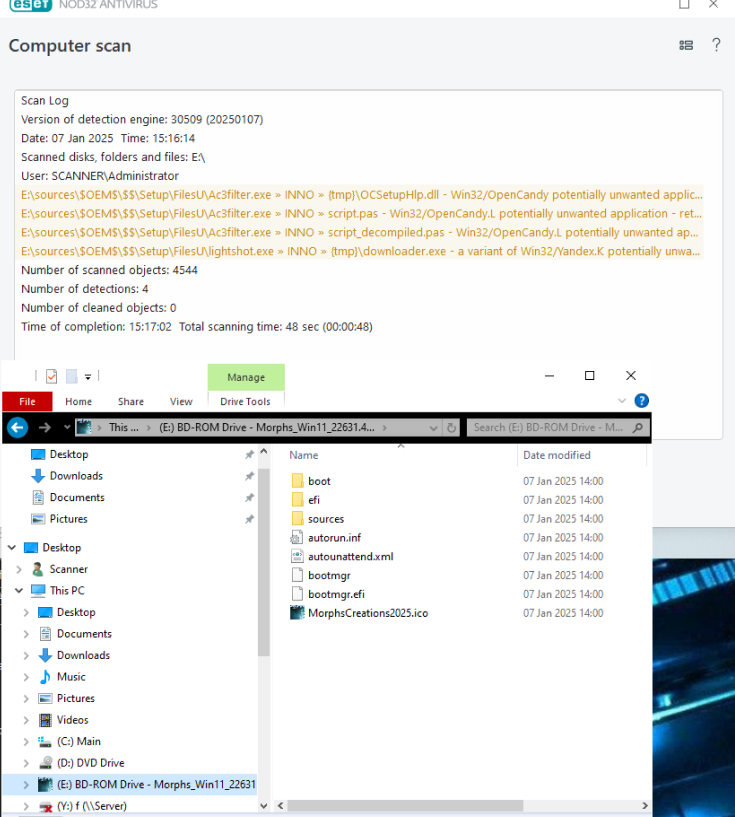Expand the (C:) Main drive node
Image resolution: width=735 pixels, height=817 pixels.
26,742
